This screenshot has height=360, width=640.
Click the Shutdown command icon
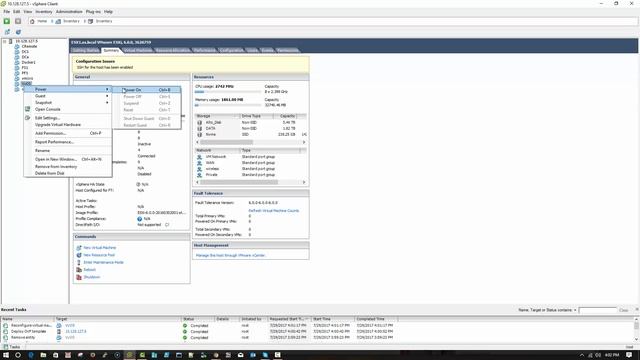(x=79, y=277)
